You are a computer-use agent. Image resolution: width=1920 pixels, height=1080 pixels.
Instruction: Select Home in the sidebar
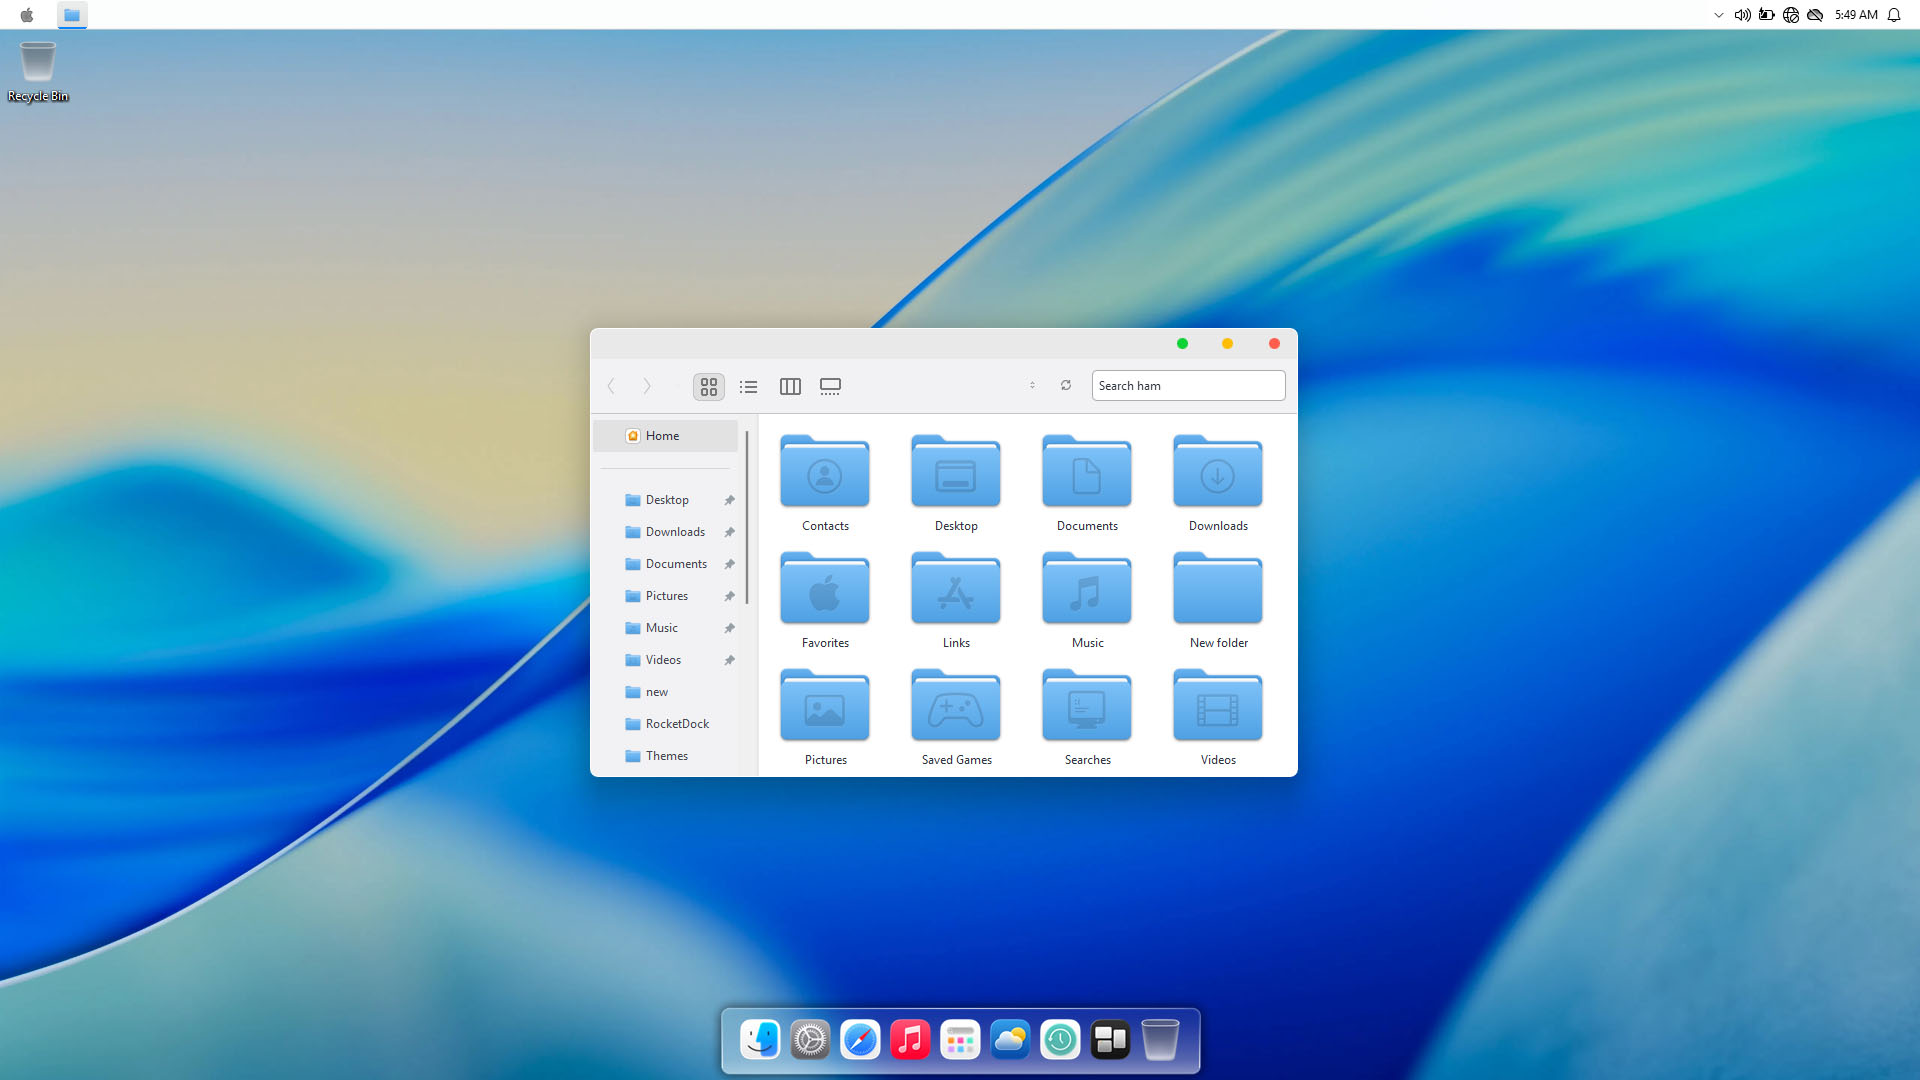pyautogui.click(x=662, y=436)
